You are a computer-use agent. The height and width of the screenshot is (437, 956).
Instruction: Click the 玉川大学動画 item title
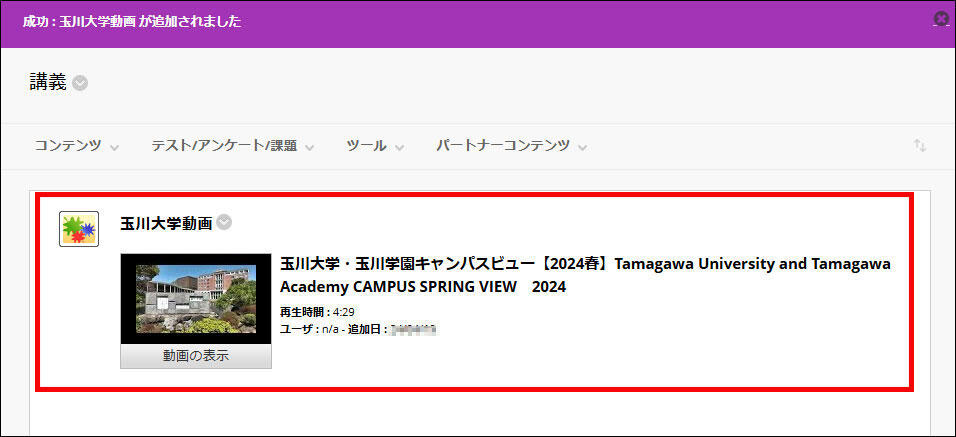tap(166, 224)
